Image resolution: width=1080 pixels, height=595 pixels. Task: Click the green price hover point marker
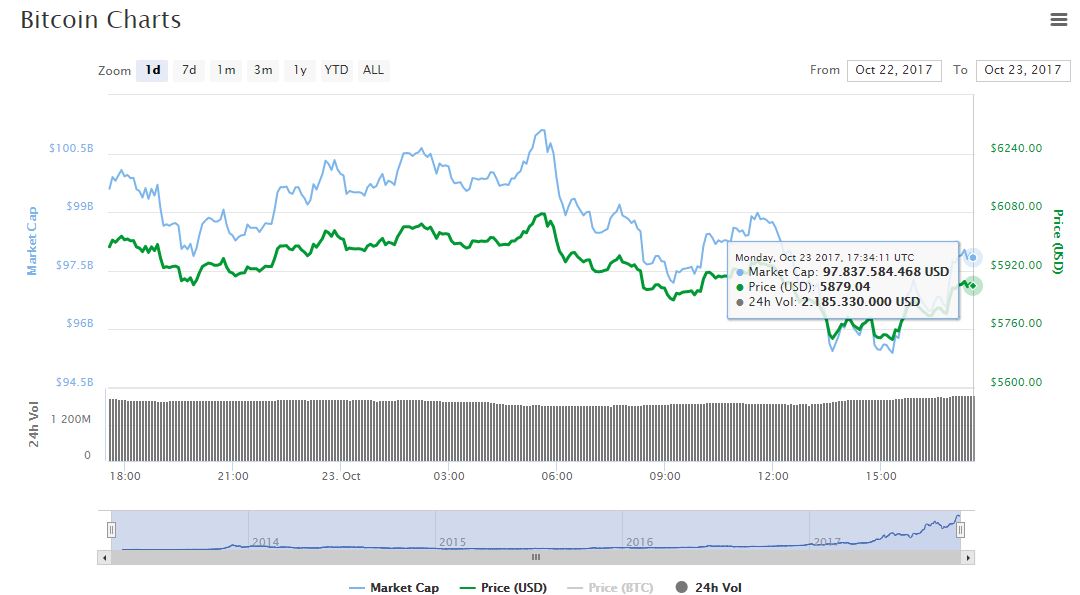point(972,285)
